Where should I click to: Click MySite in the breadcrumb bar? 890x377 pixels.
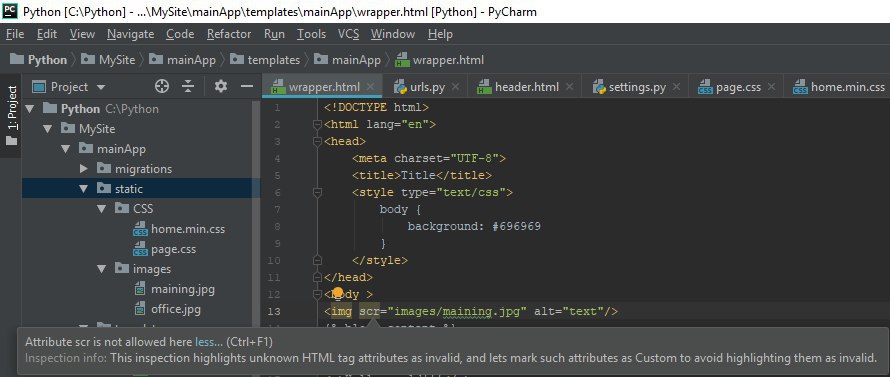117,60
